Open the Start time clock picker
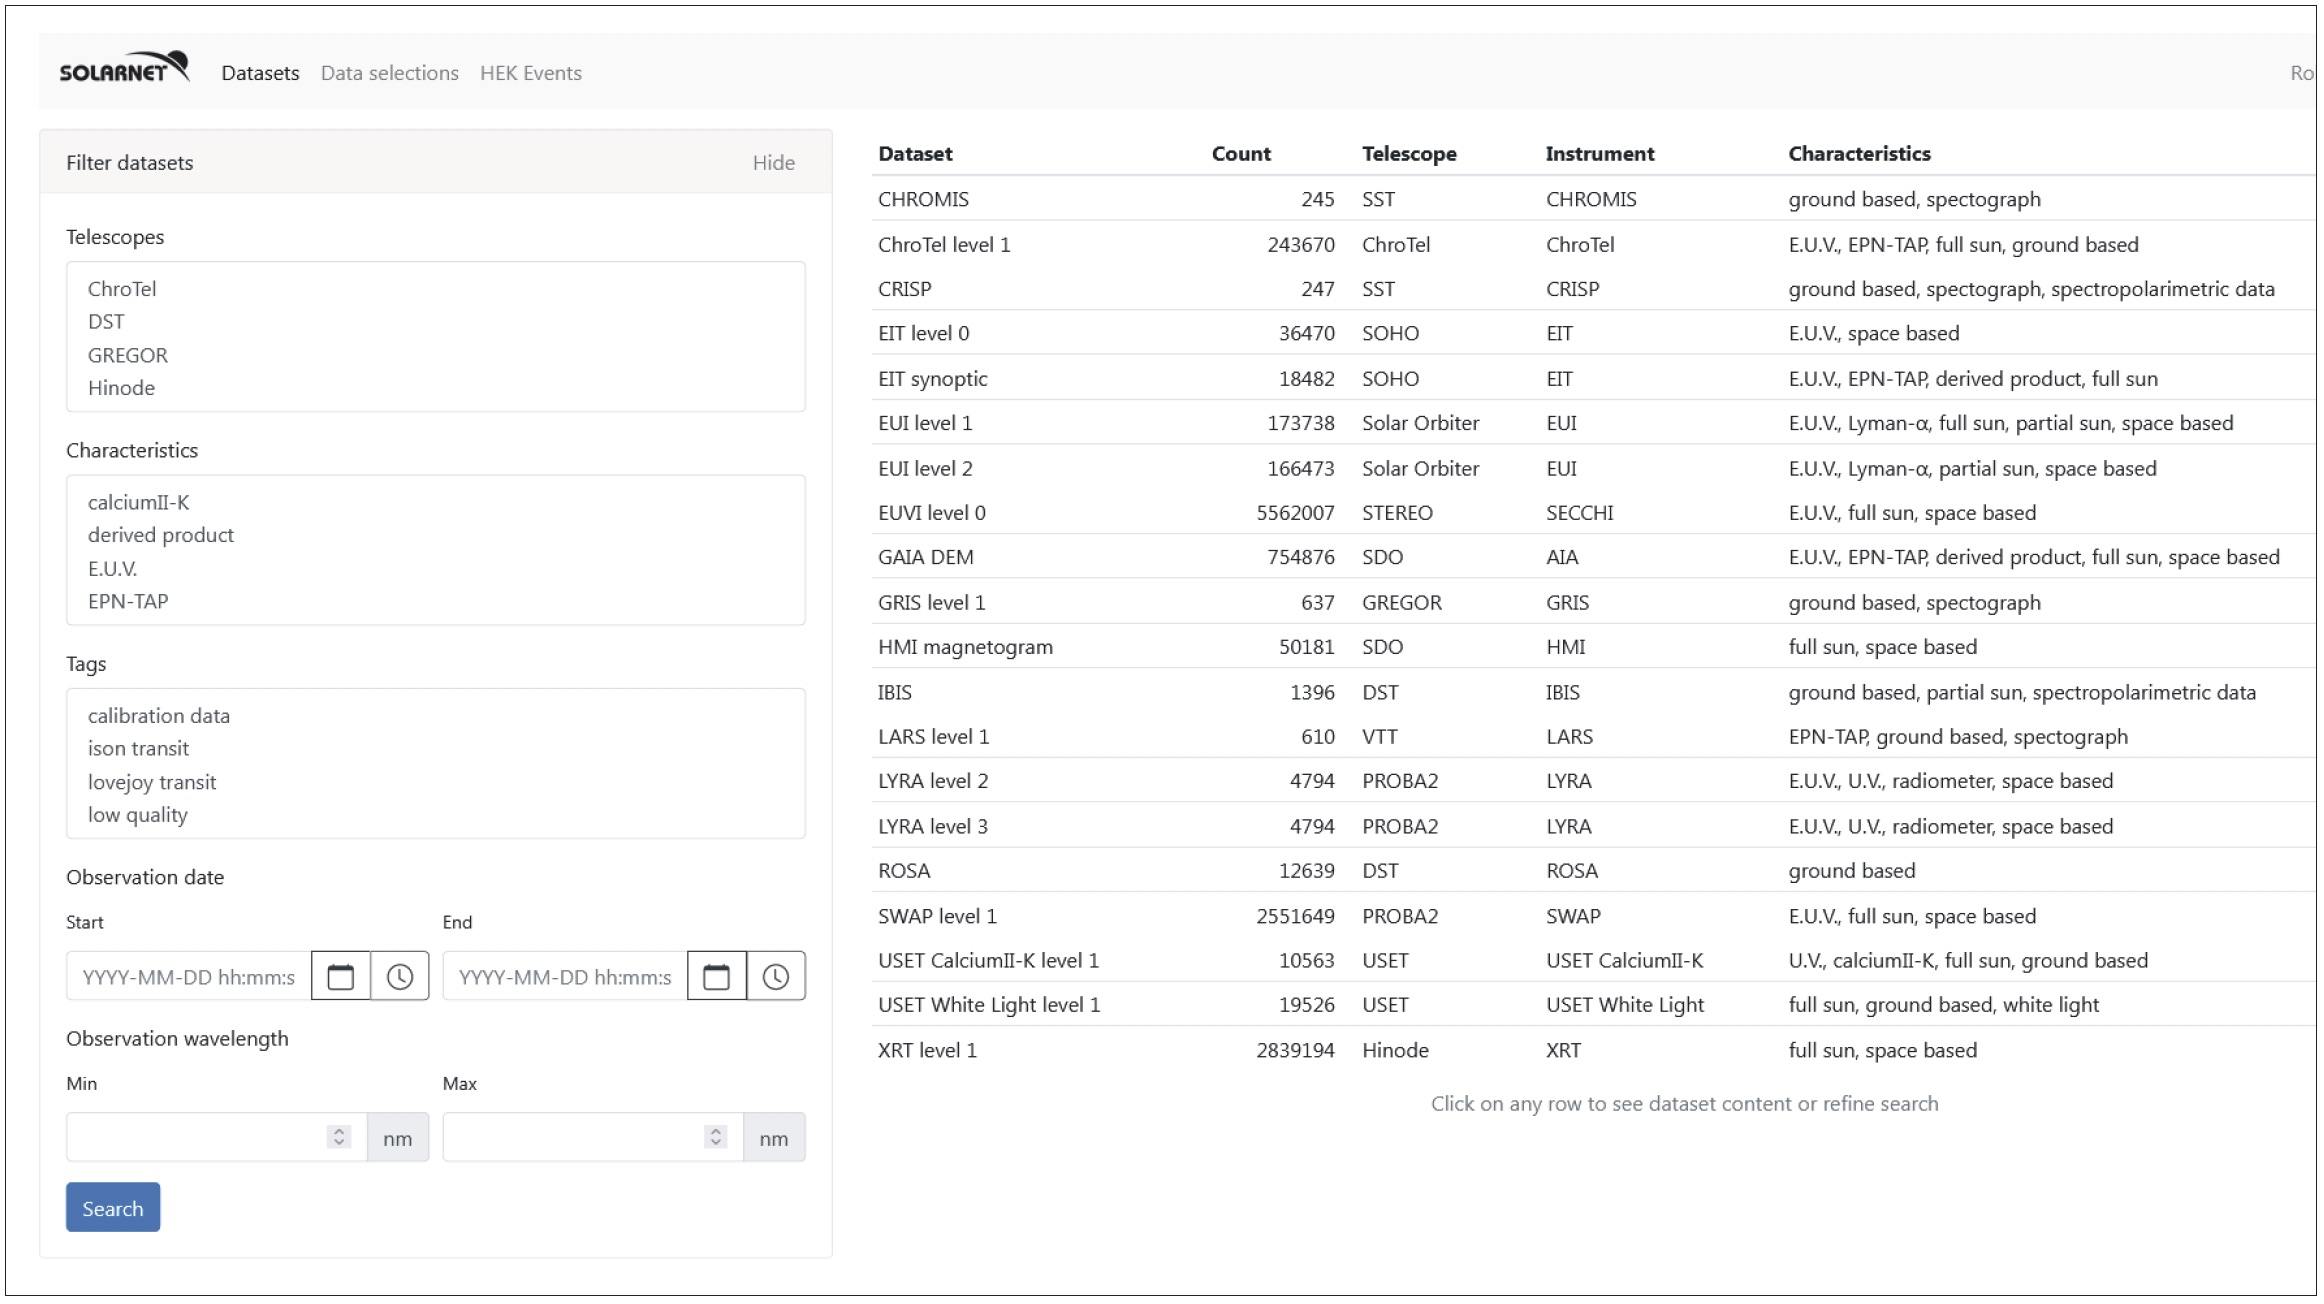The height and width of the screenshot is (1304, 2324). pyautogui.click(x=399, y=976)
